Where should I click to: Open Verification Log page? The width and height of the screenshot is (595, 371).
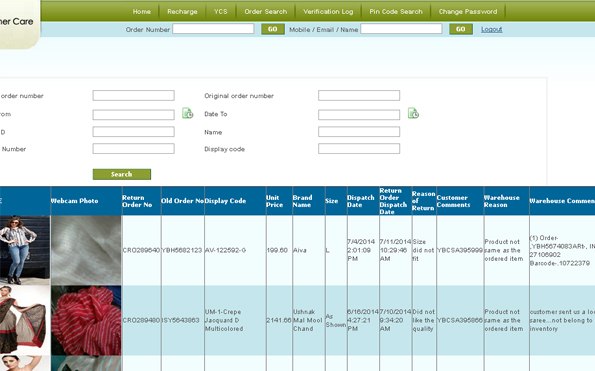click(328, 12)
